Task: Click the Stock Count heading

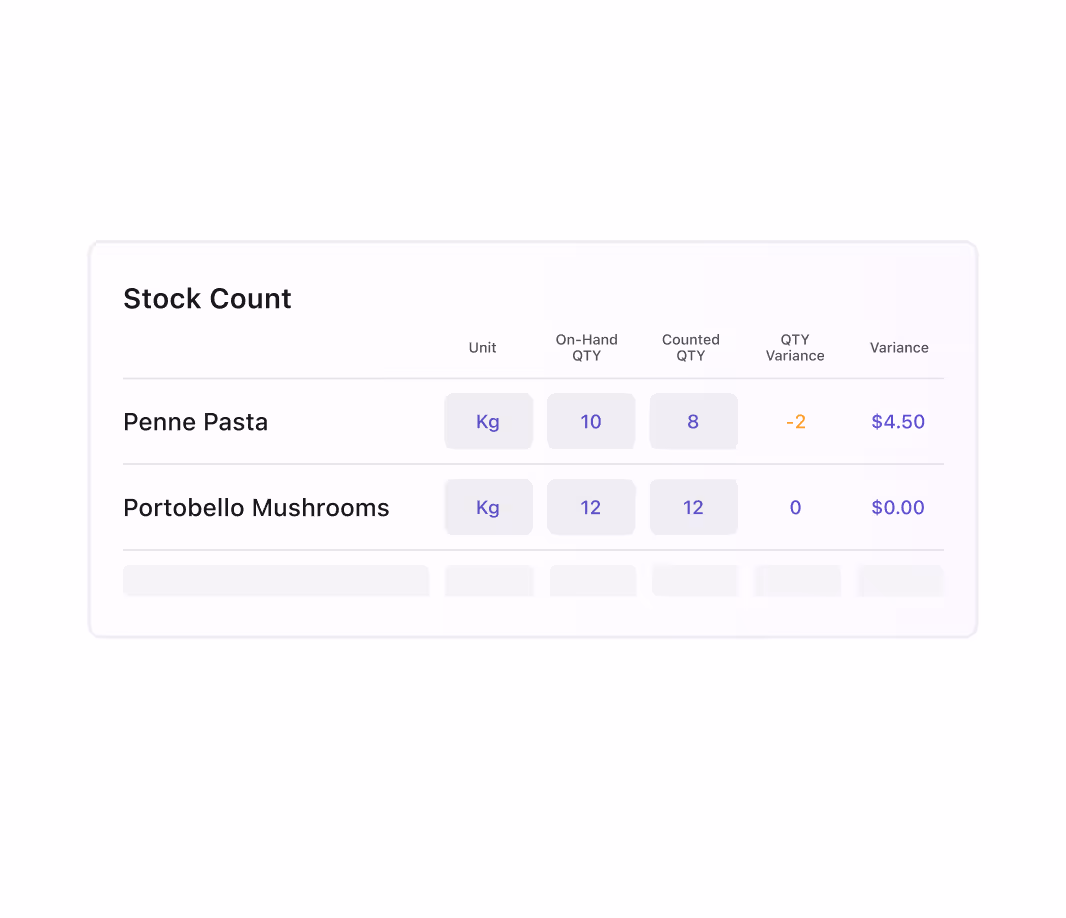Action: [207, 299]
